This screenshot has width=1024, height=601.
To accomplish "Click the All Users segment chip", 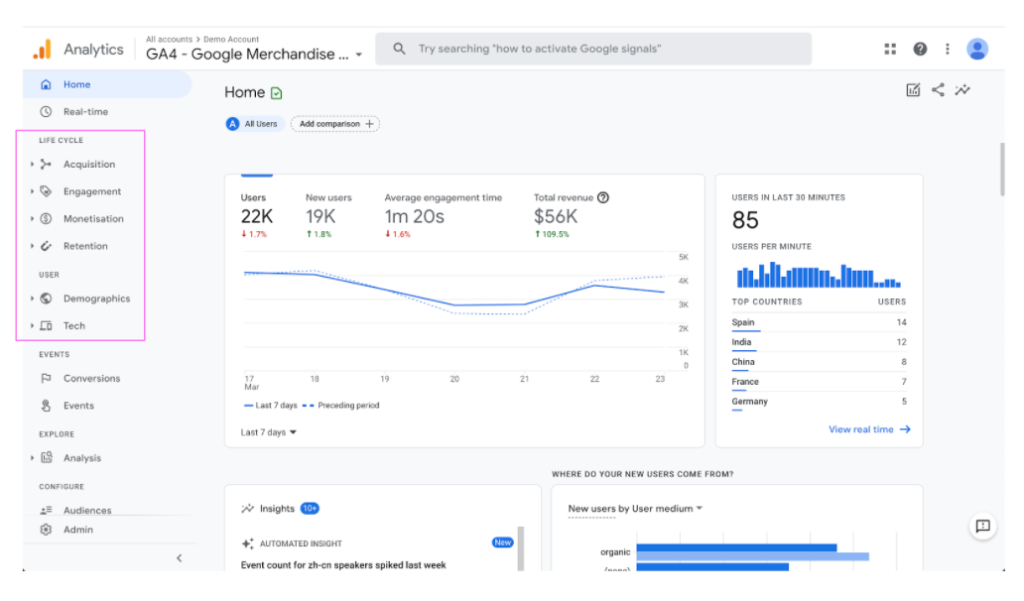I will pos(254,124).
